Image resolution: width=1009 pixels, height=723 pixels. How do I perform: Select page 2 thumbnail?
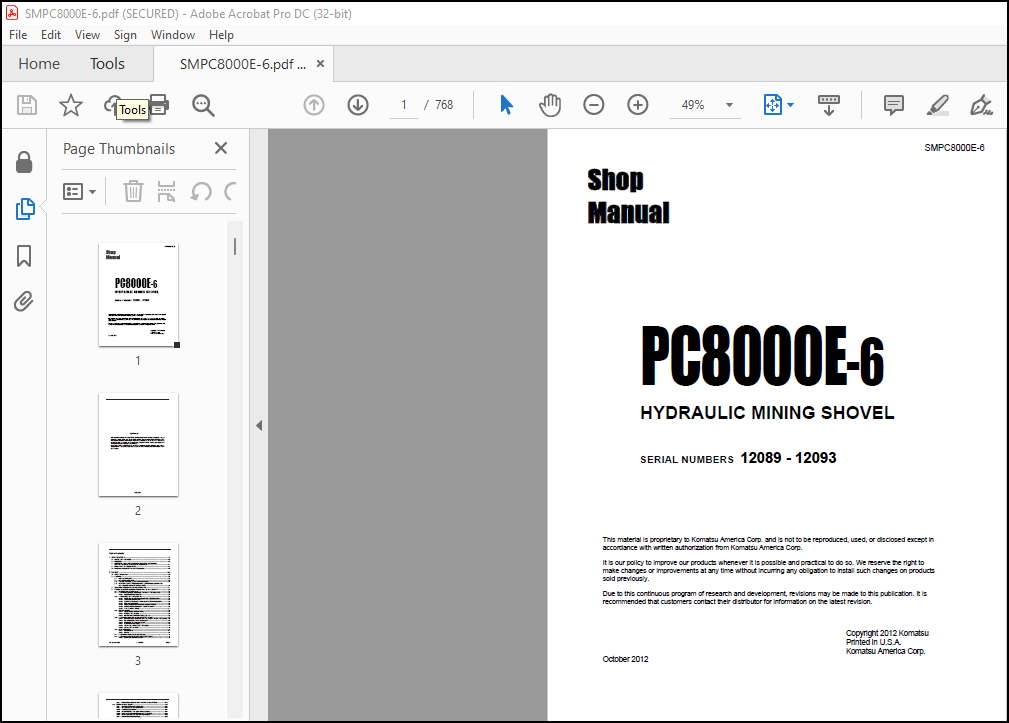[138, 444]
